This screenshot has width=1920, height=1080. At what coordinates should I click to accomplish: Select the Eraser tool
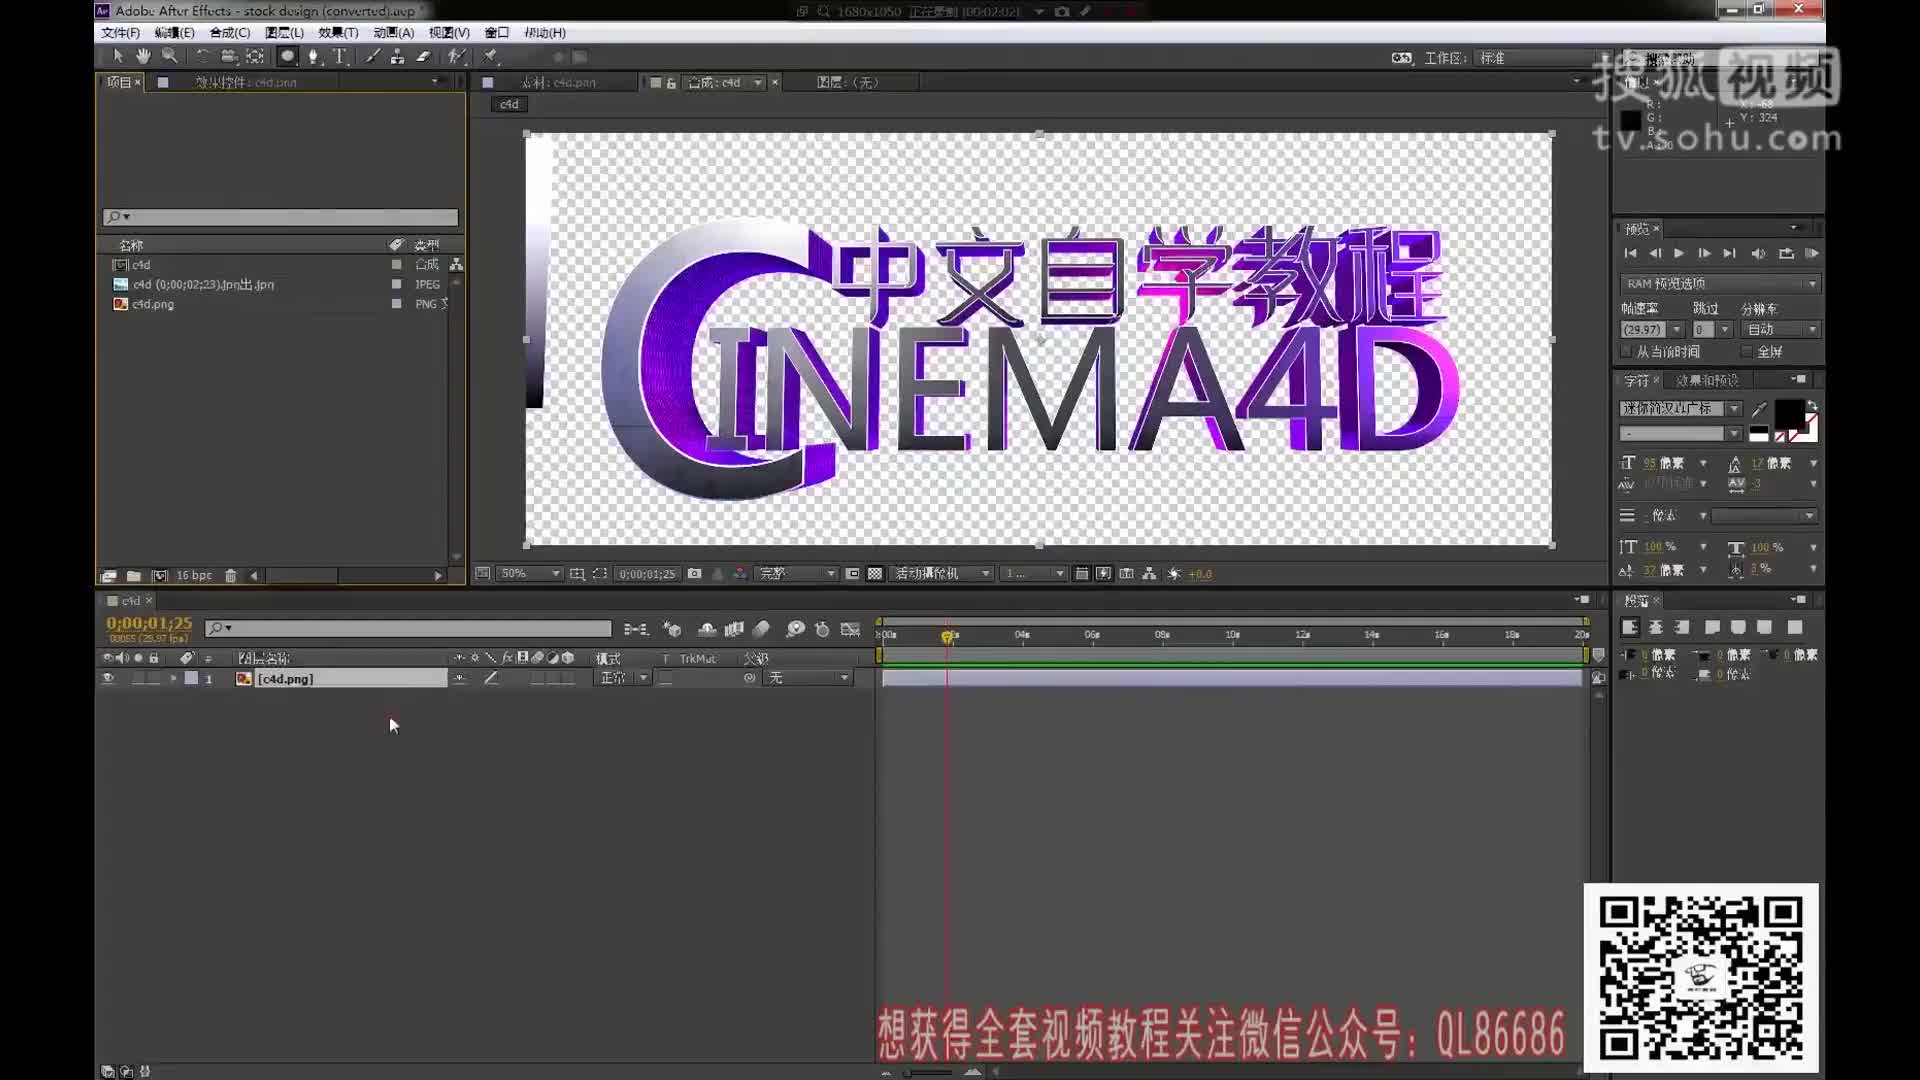423,57
